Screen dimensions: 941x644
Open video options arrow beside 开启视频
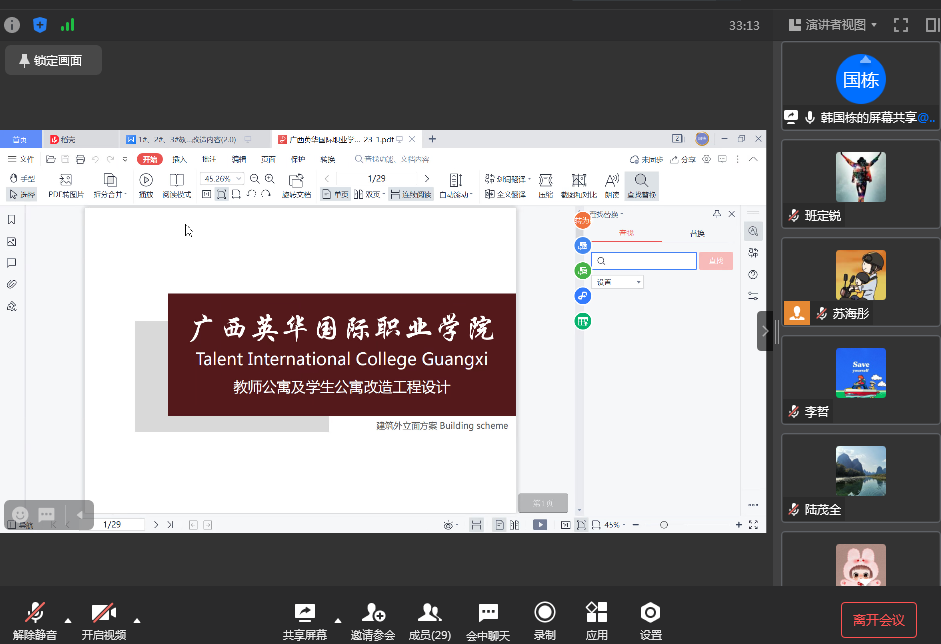(x=137, y=621)
